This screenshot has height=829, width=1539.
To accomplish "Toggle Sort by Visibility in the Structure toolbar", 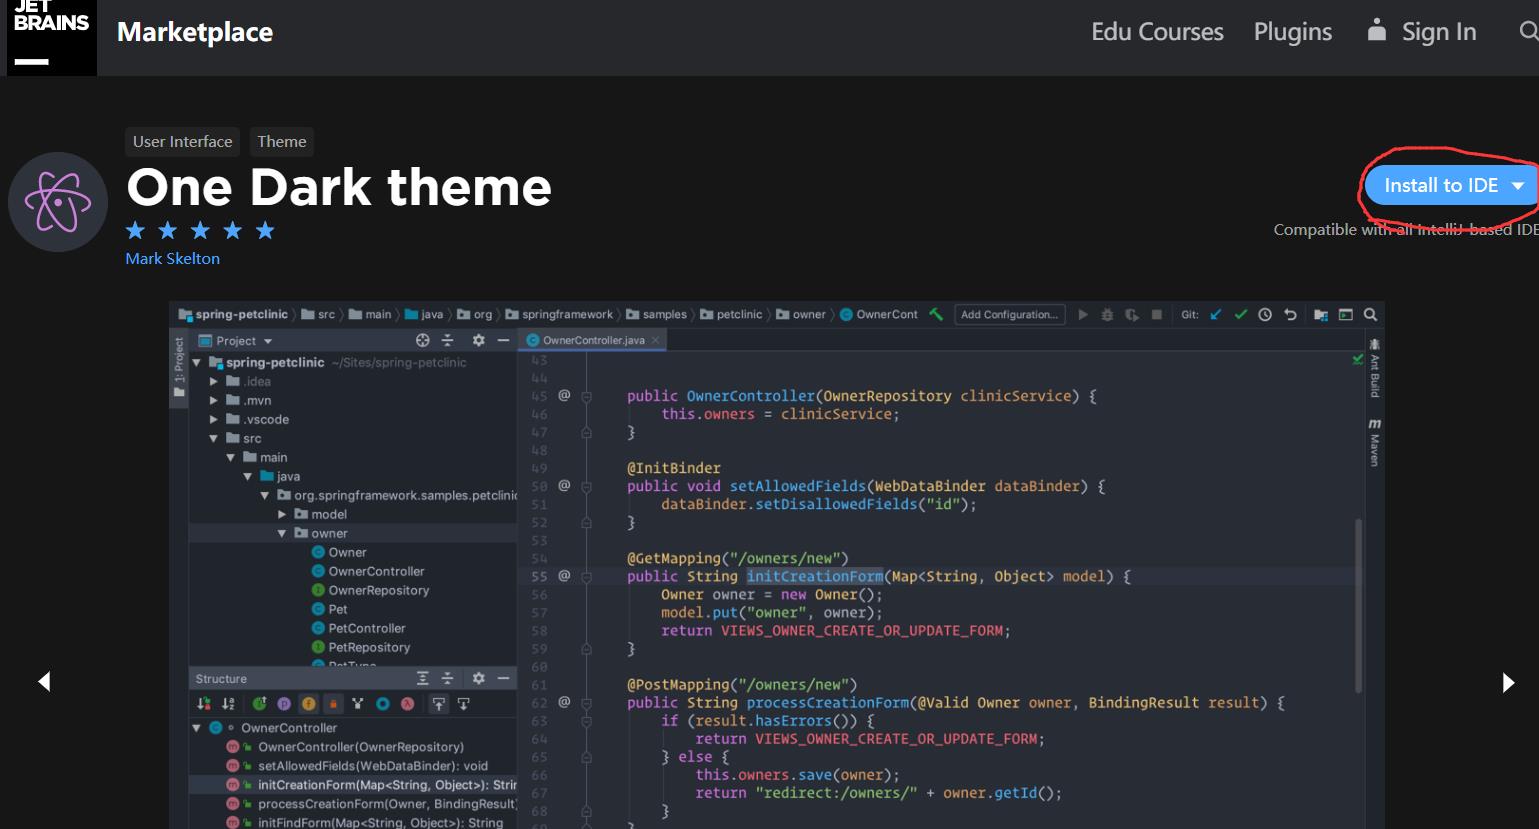I will pos(204,704).
